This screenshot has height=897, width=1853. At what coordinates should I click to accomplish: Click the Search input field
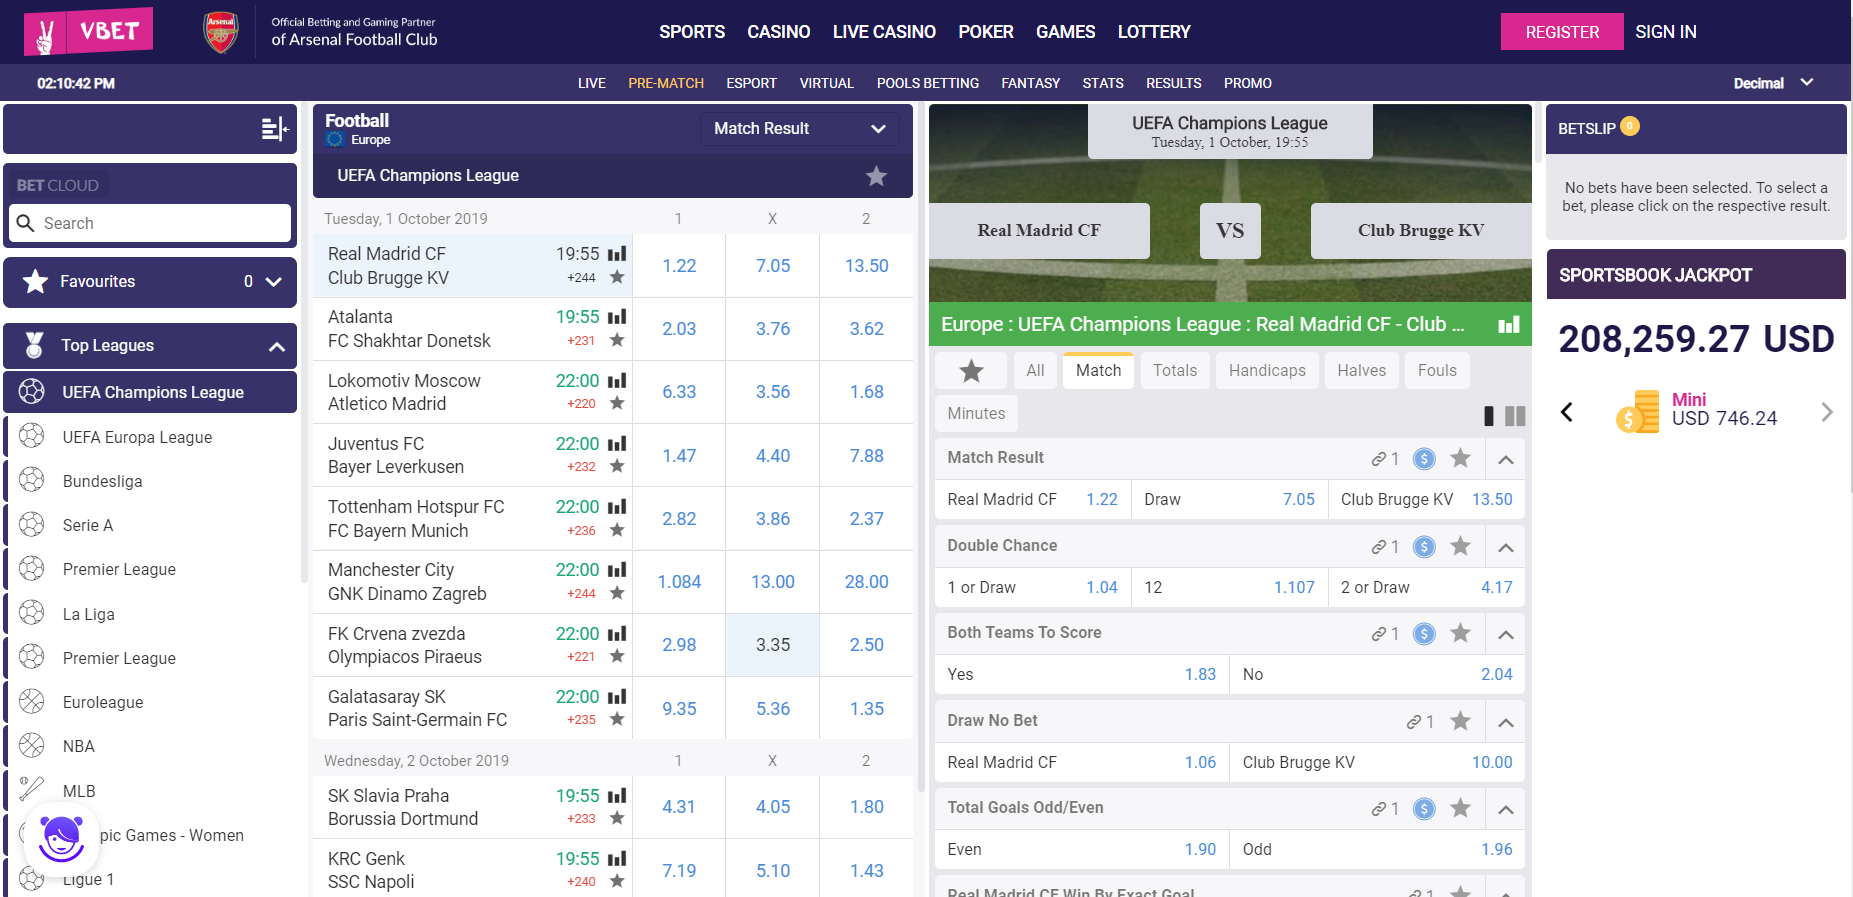click(150, 223)
